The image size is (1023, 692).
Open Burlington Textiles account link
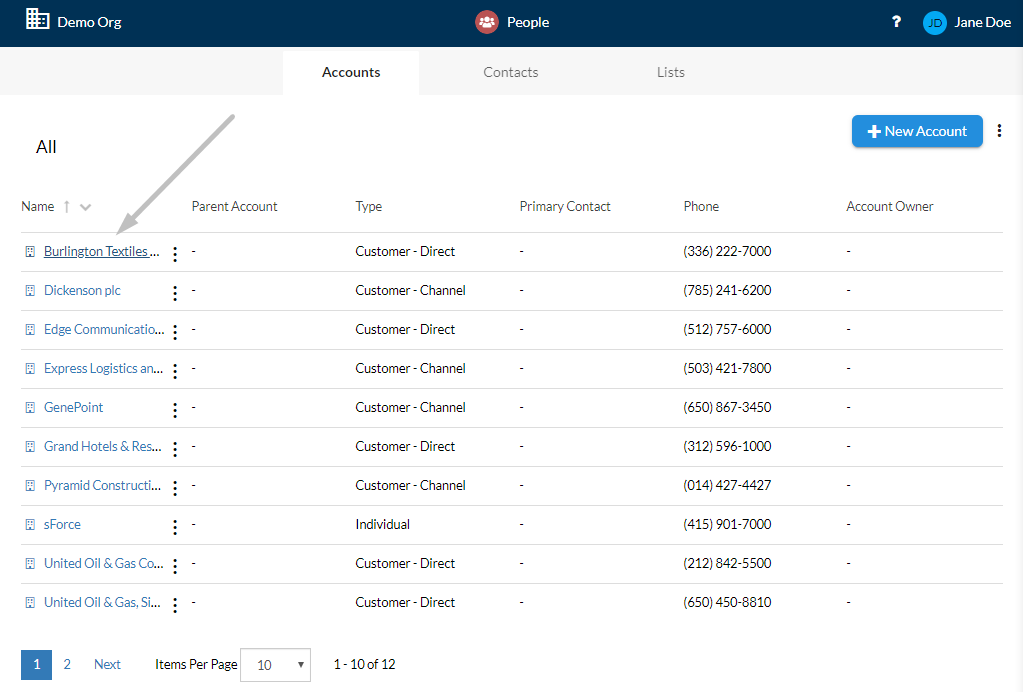pos(102,252)
